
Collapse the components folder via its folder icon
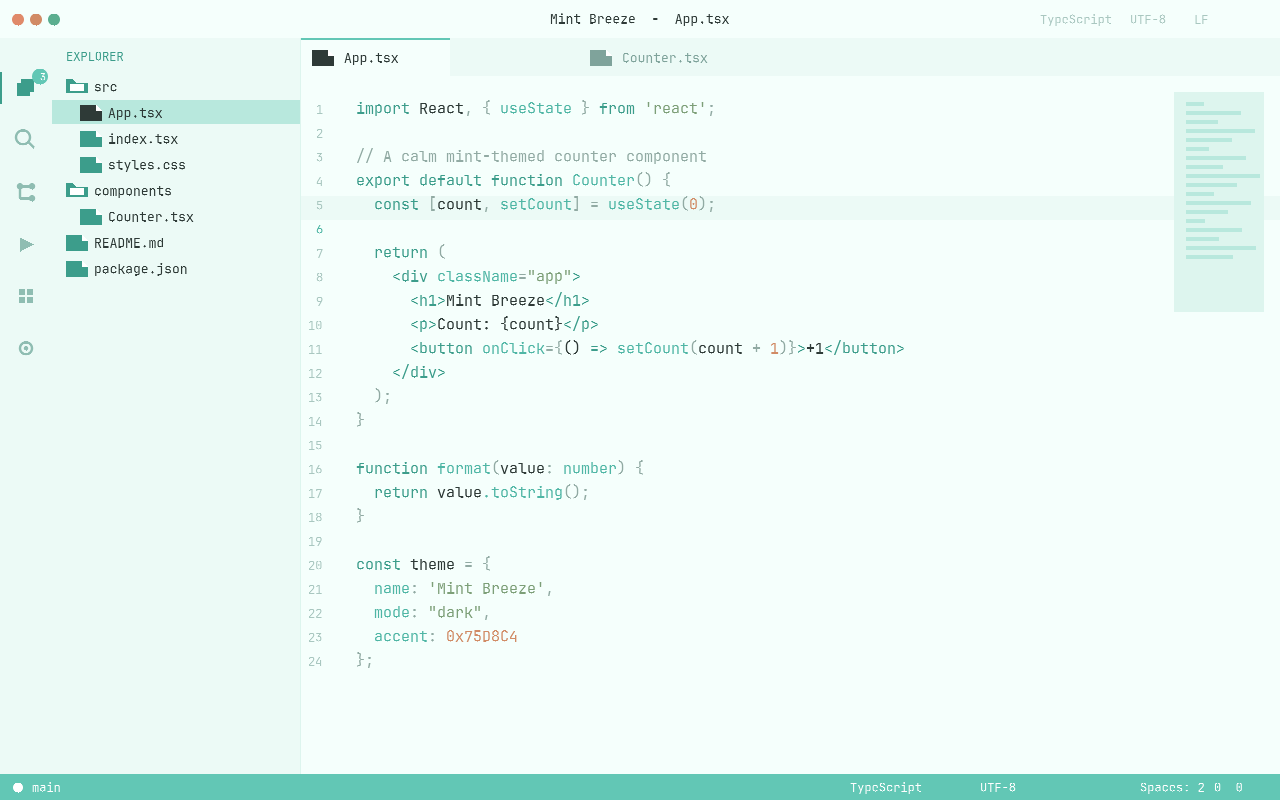(x=77, y=191)
